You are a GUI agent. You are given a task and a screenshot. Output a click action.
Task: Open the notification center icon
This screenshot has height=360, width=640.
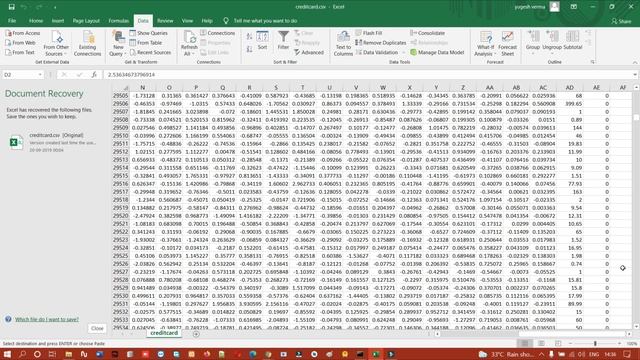pos(627,354)
